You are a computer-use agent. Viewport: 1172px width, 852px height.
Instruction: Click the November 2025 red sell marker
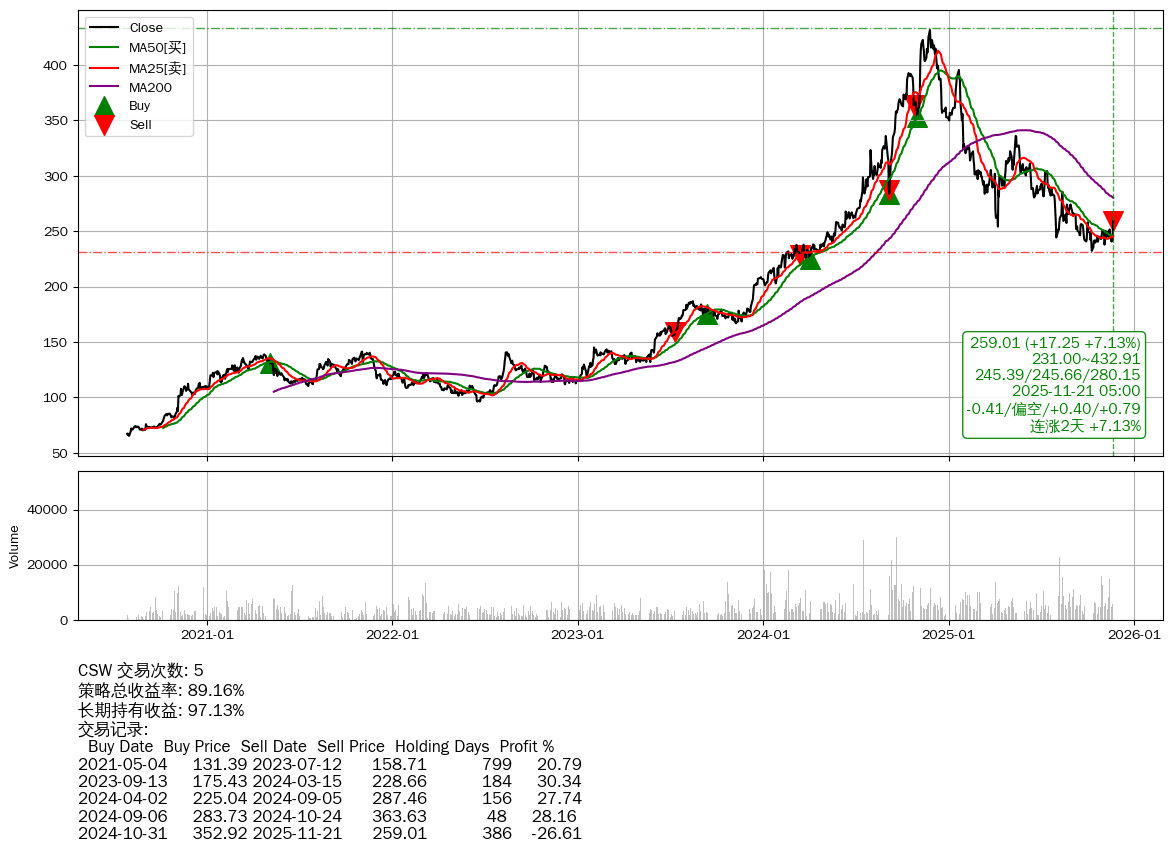click(1113, 221)
